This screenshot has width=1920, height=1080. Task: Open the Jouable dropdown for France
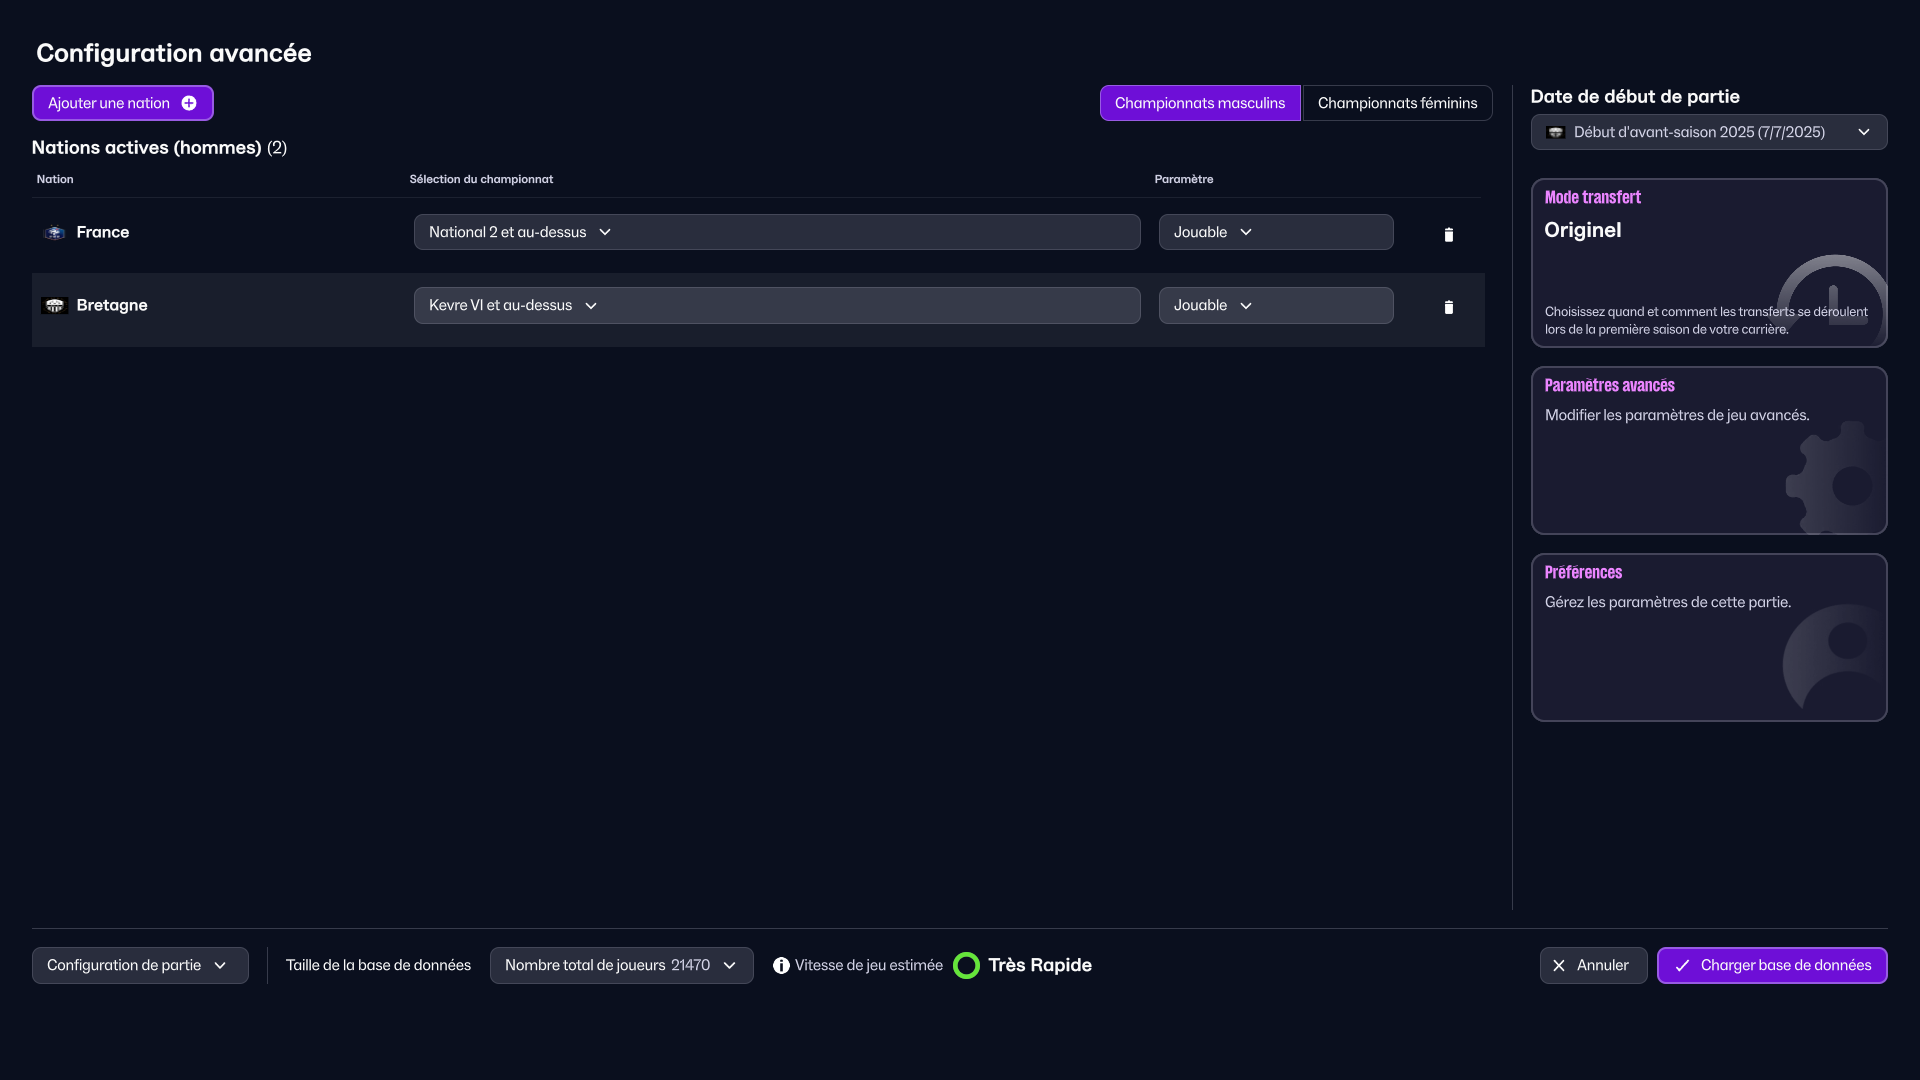pyautogui.click(x=1276, y=232)
